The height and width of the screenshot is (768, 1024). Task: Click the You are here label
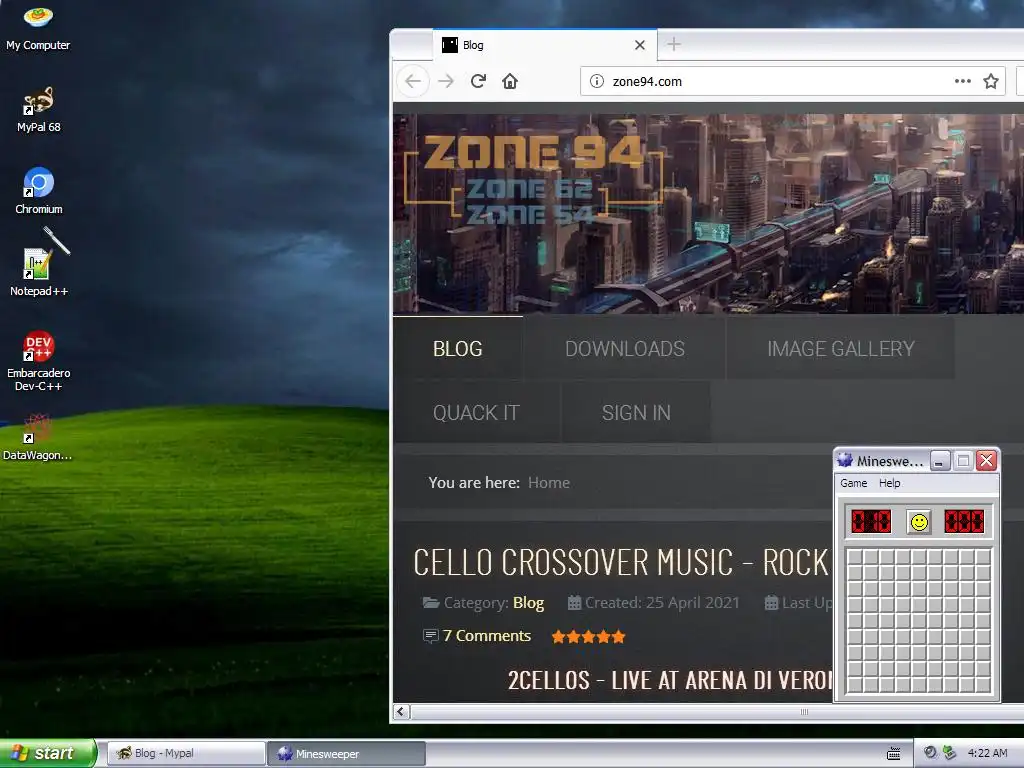pos(474,483)
